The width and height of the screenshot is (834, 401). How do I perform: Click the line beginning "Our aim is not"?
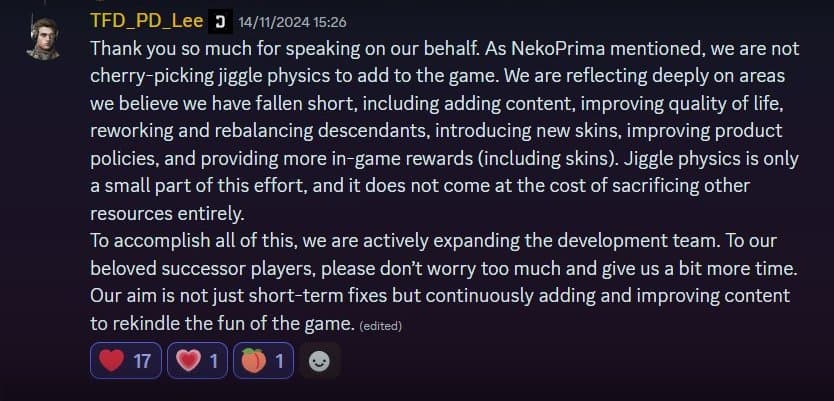(x=440, y=296)
